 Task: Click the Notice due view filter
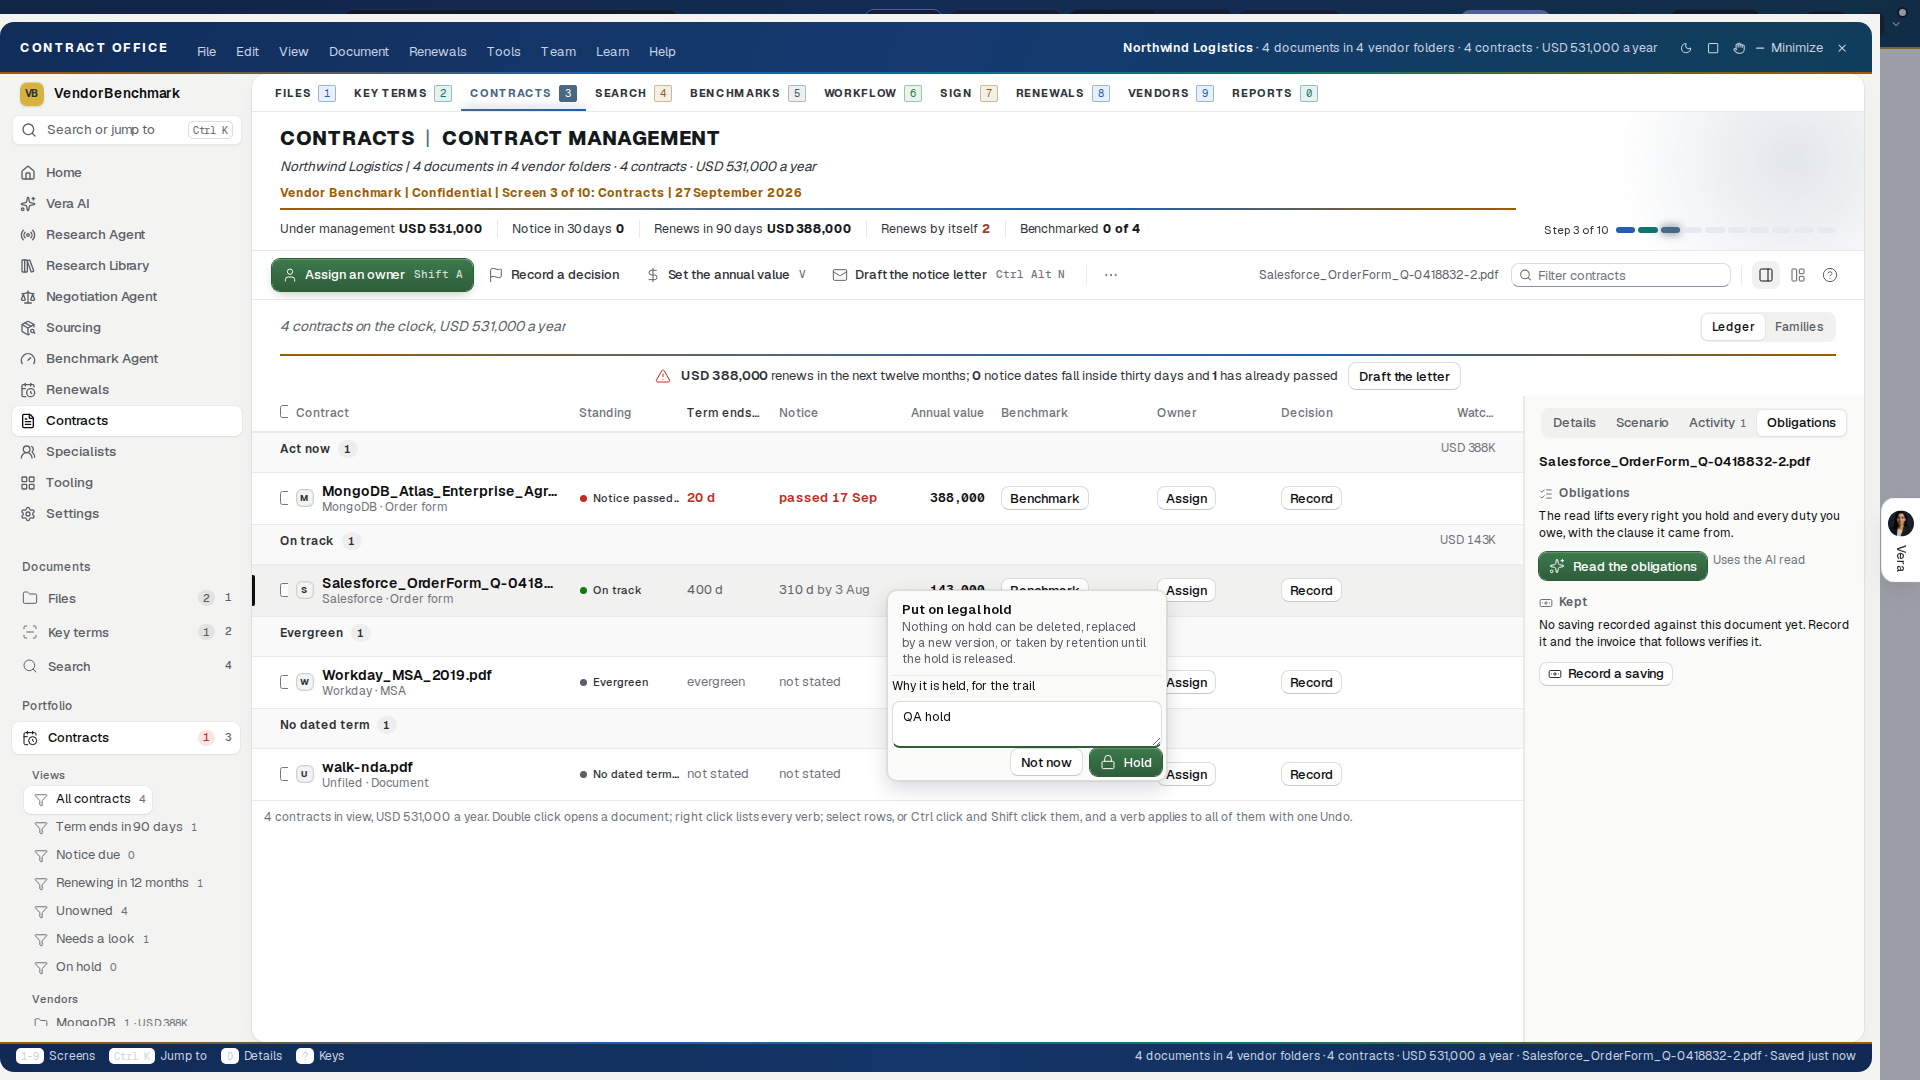click(x=88, y=854)
